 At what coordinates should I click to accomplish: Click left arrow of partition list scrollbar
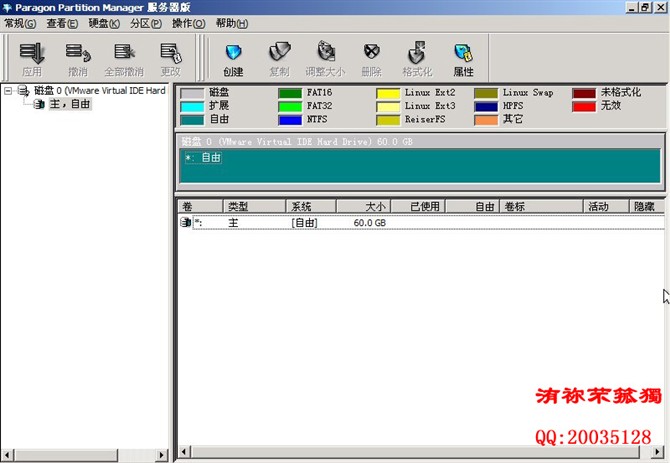tap(184, 451)
